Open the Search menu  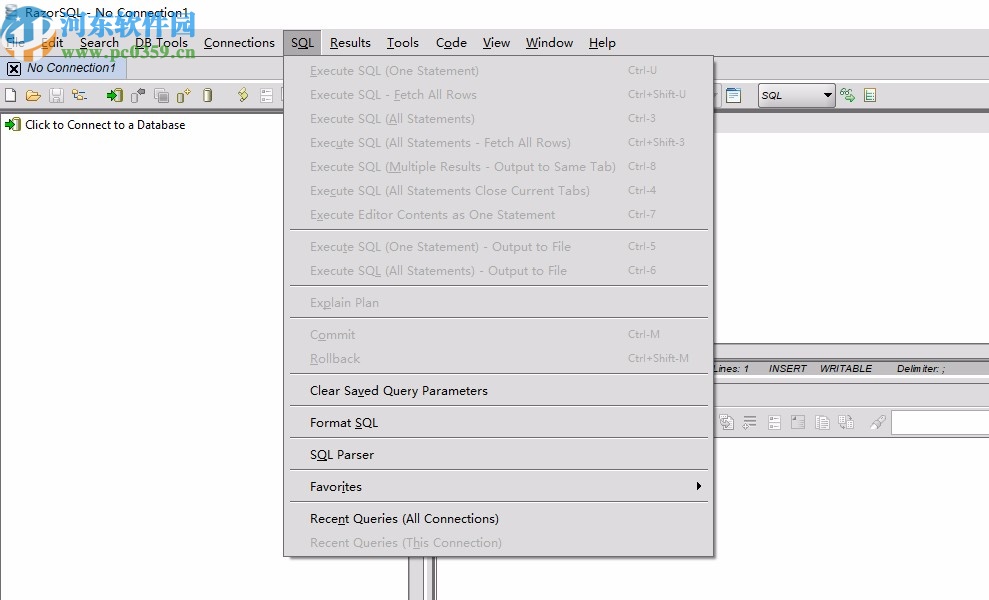pos(99,42)
